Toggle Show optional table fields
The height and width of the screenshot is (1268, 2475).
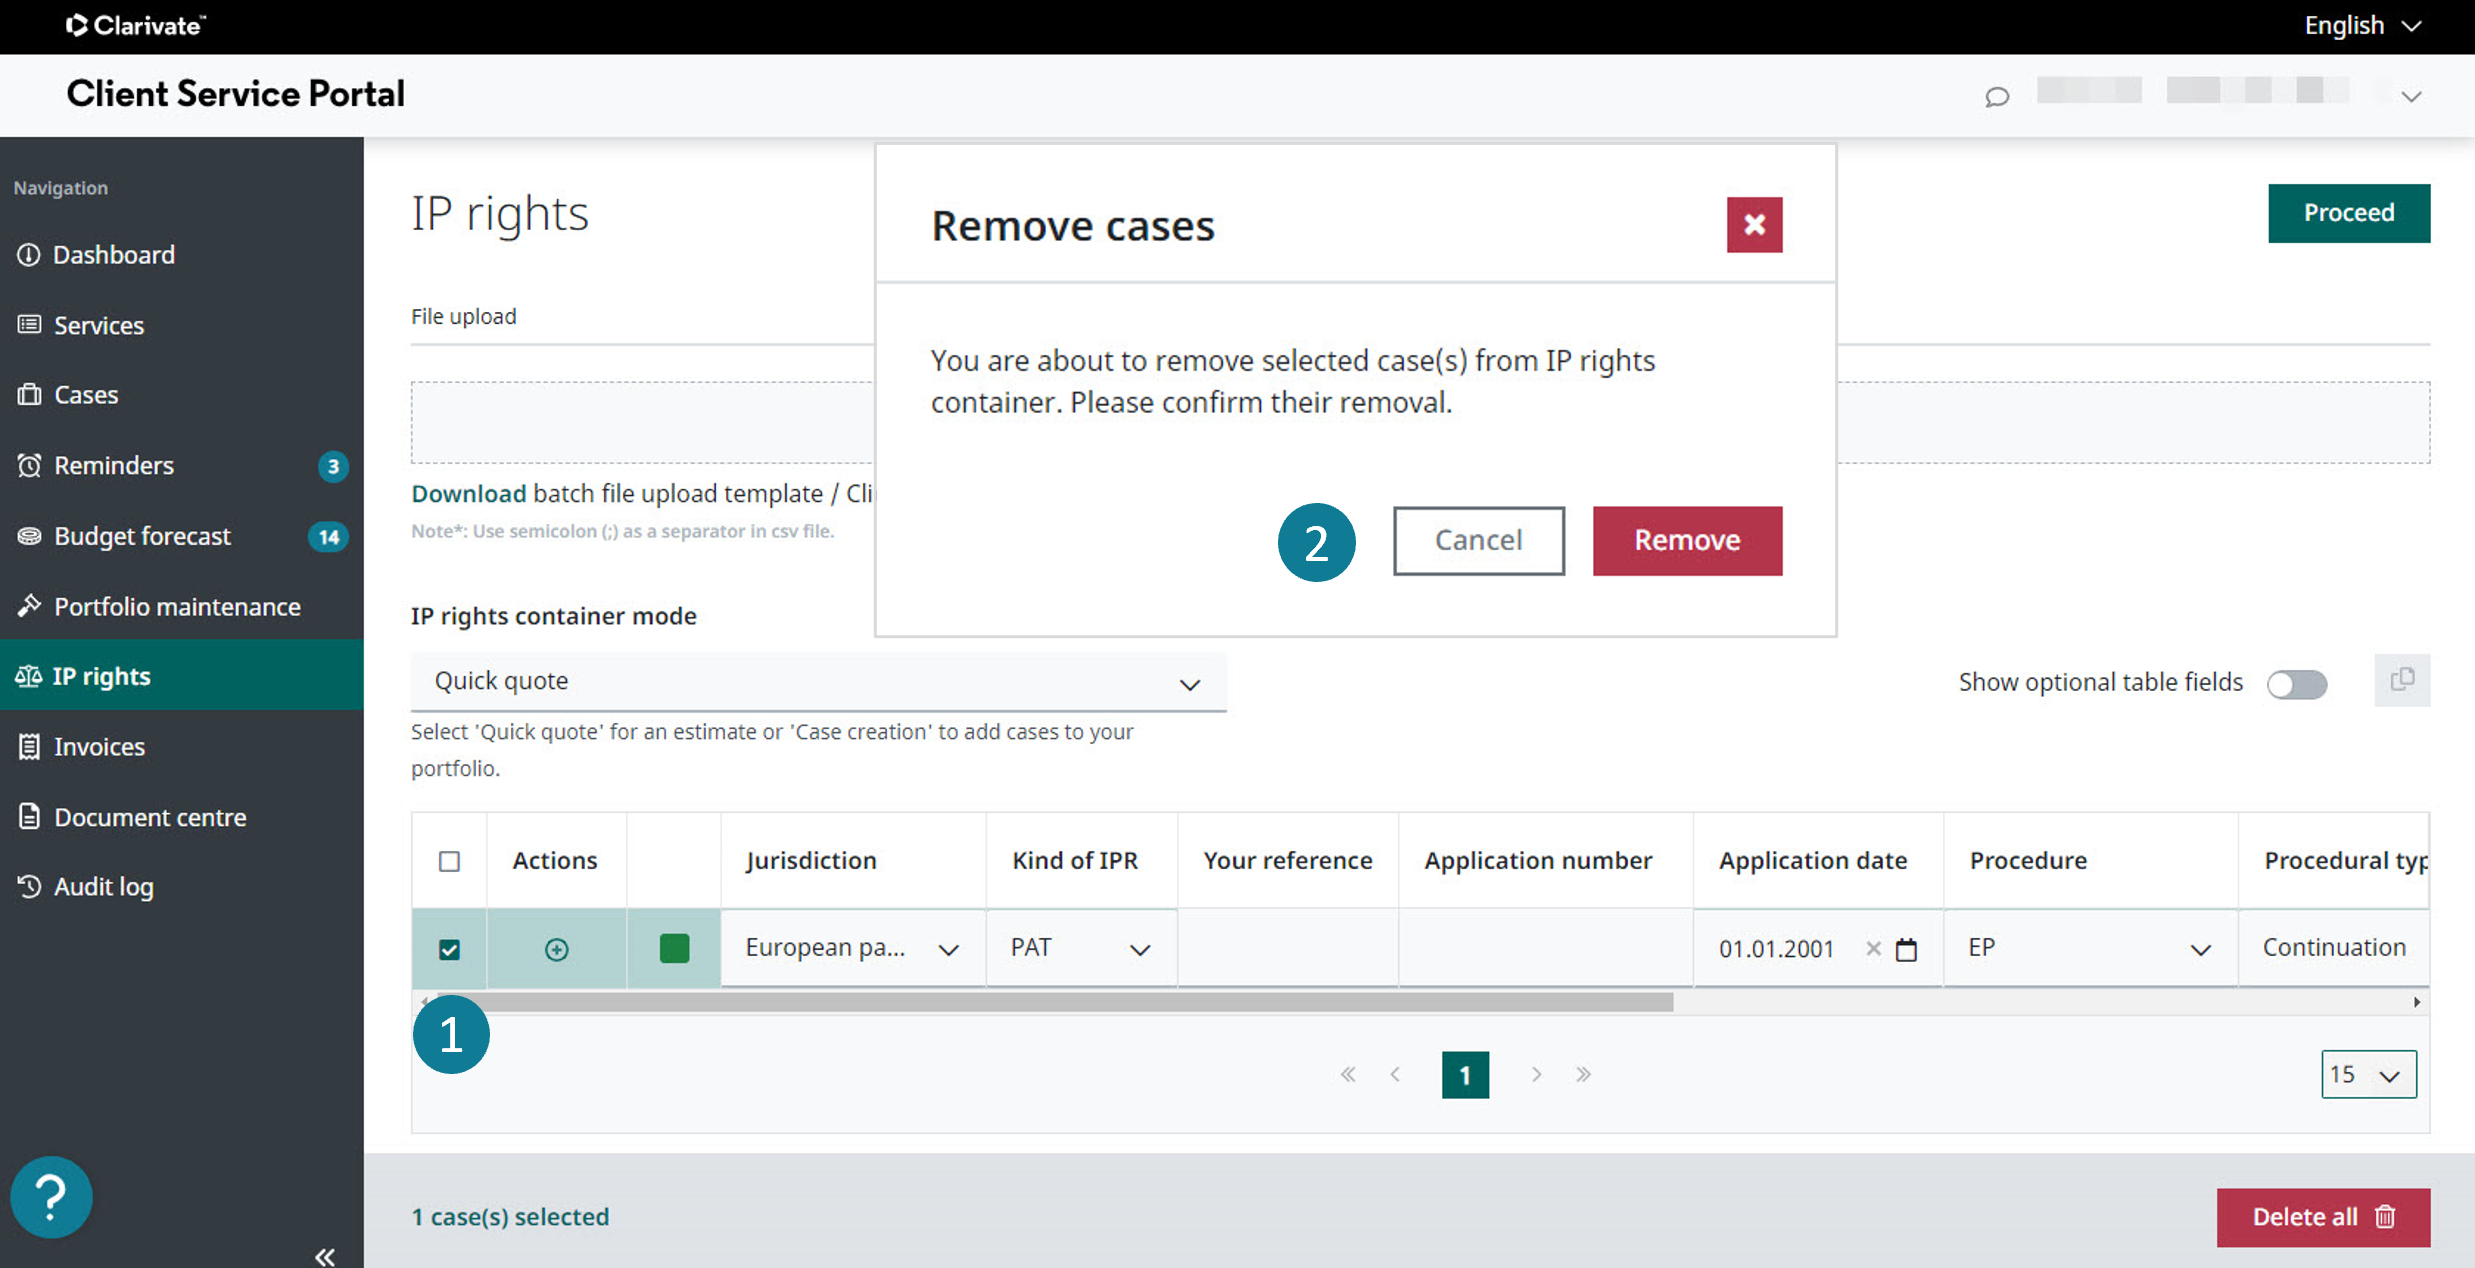tap(2297, 684)
